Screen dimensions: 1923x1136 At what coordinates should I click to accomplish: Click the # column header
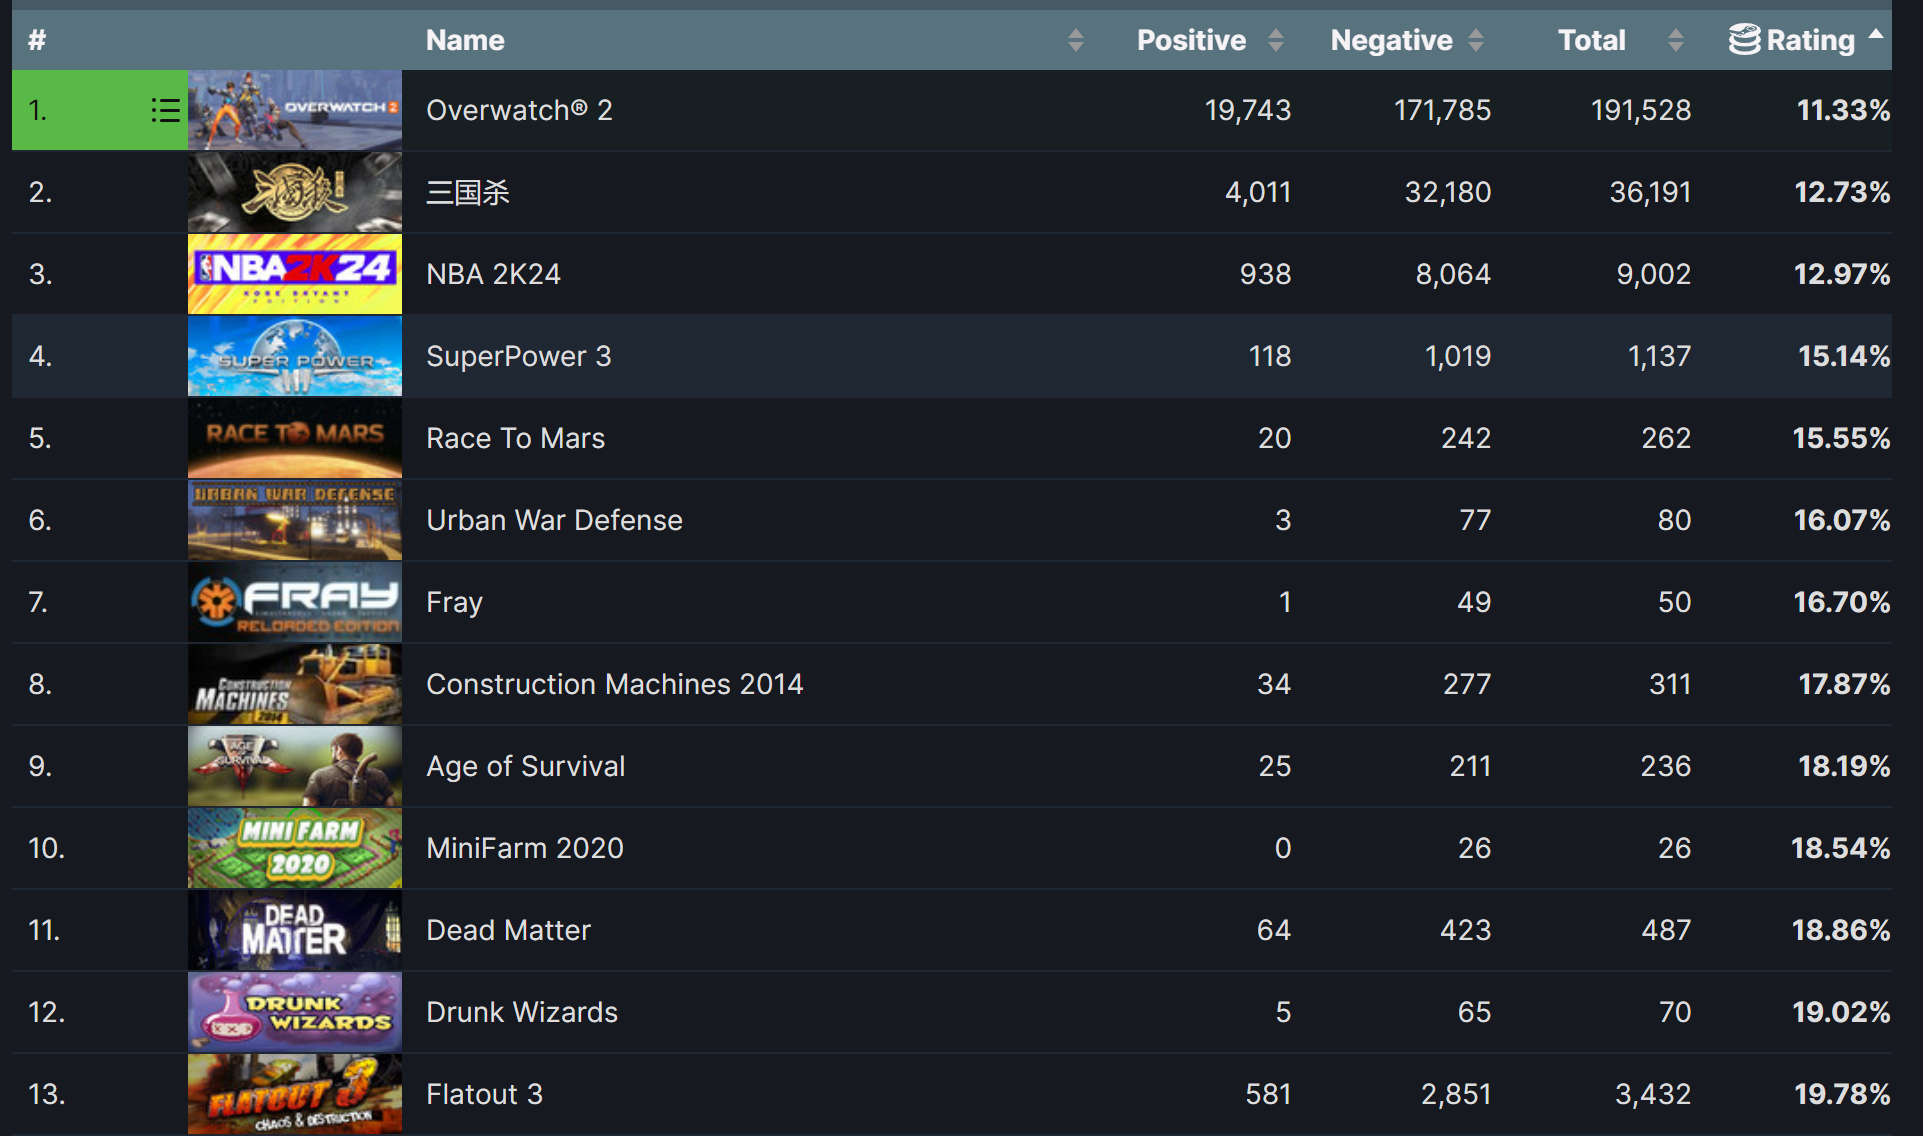click(x=37, y=40)
